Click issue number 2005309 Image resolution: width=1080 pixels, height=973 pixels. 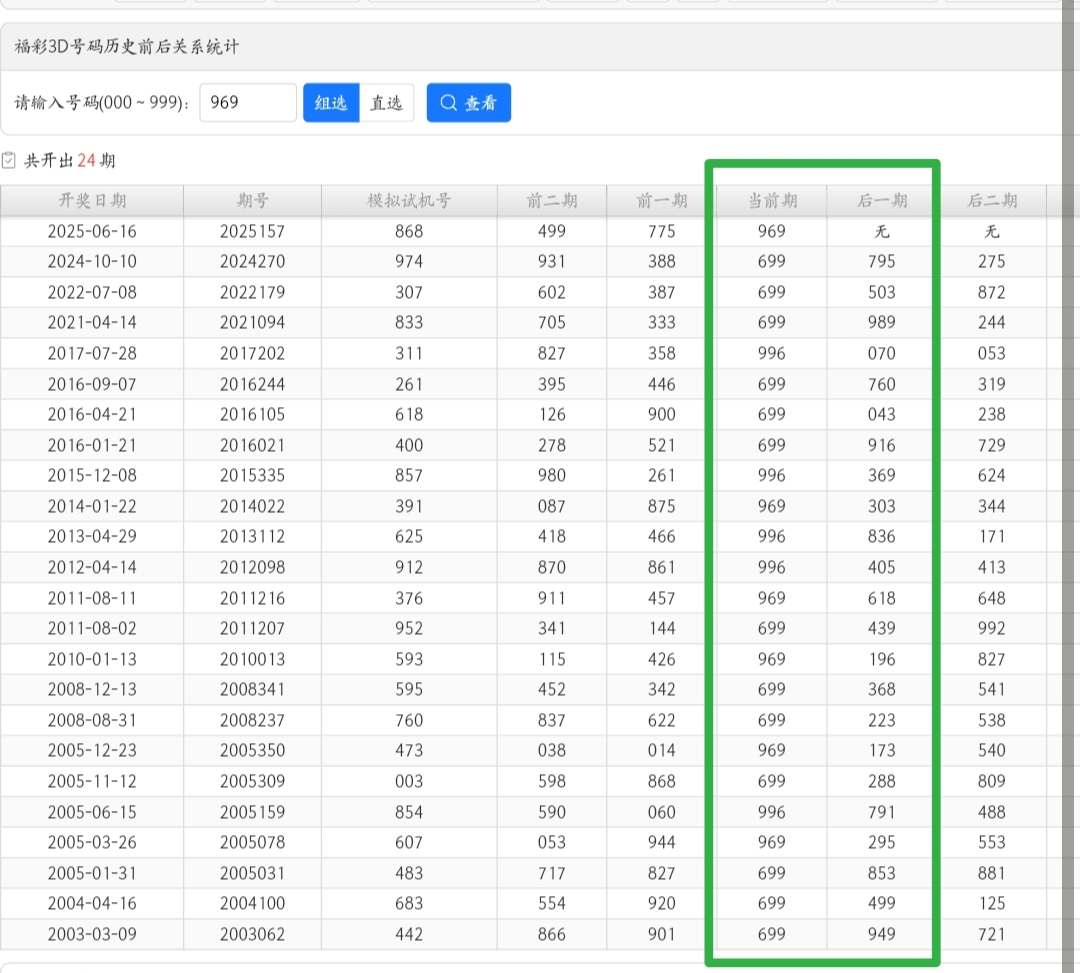(252, 781)
